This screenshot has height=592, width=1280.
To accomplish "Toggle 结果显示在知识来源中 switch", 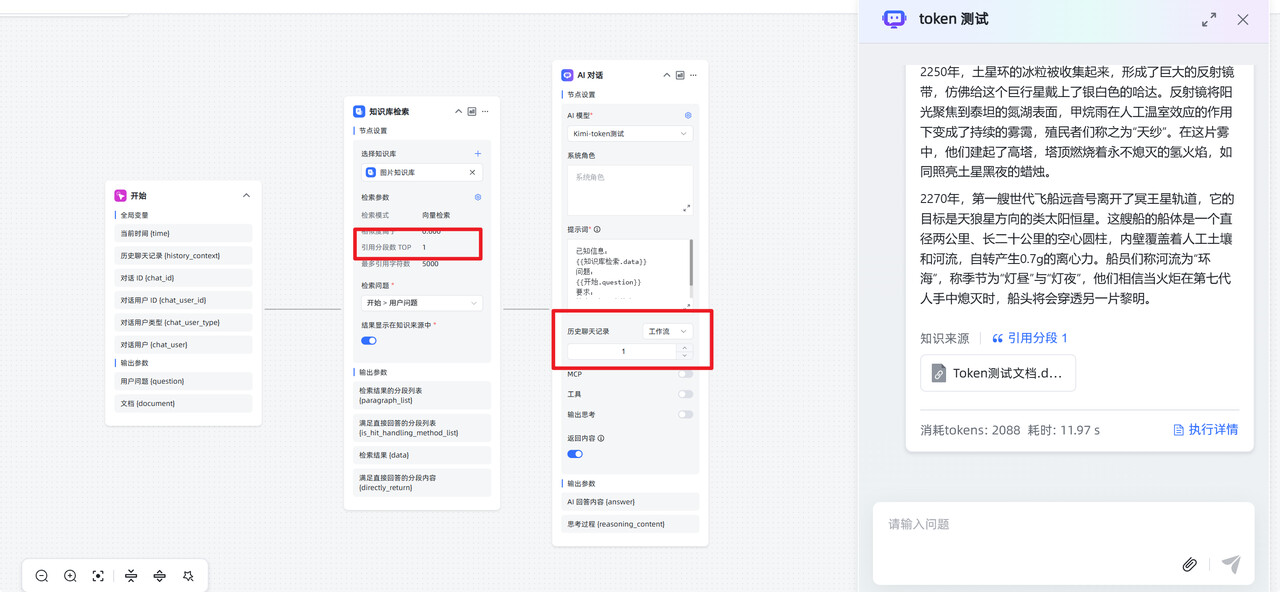I will click(369, 340).
